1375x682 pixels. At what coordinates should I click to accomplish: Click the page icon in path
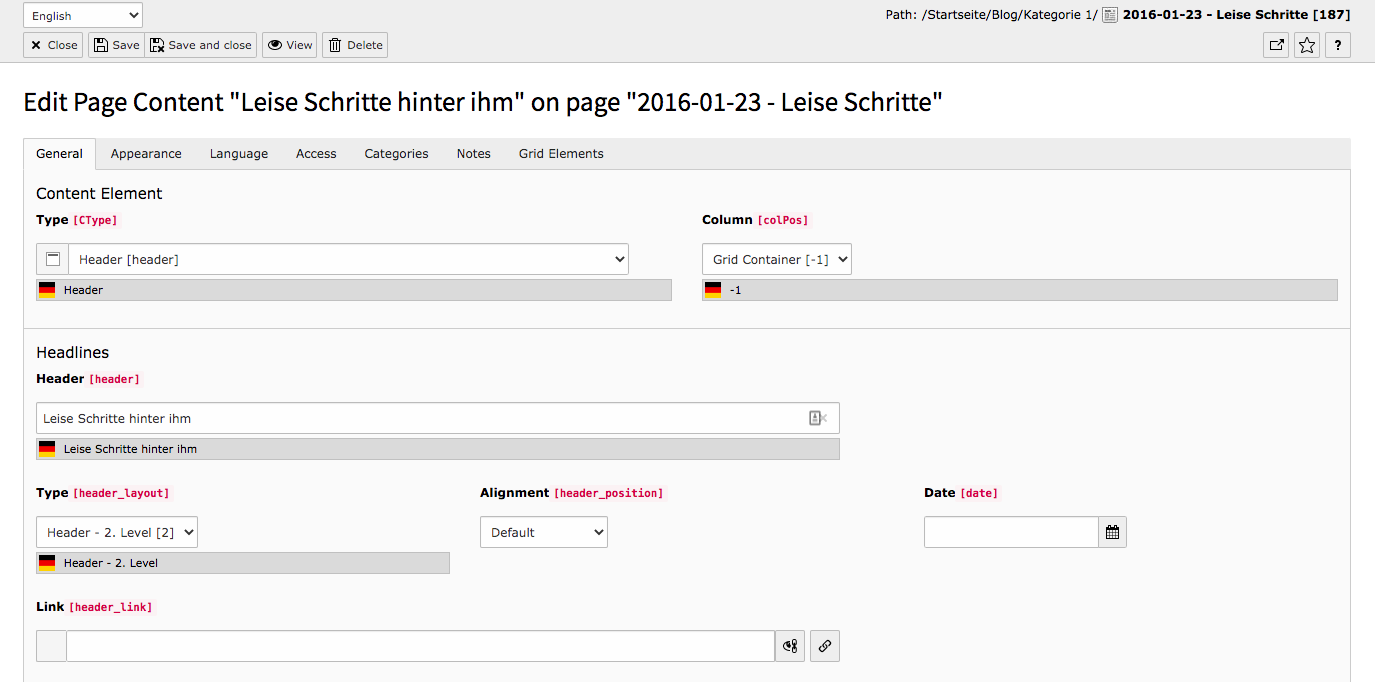(x=1109, y=15)
